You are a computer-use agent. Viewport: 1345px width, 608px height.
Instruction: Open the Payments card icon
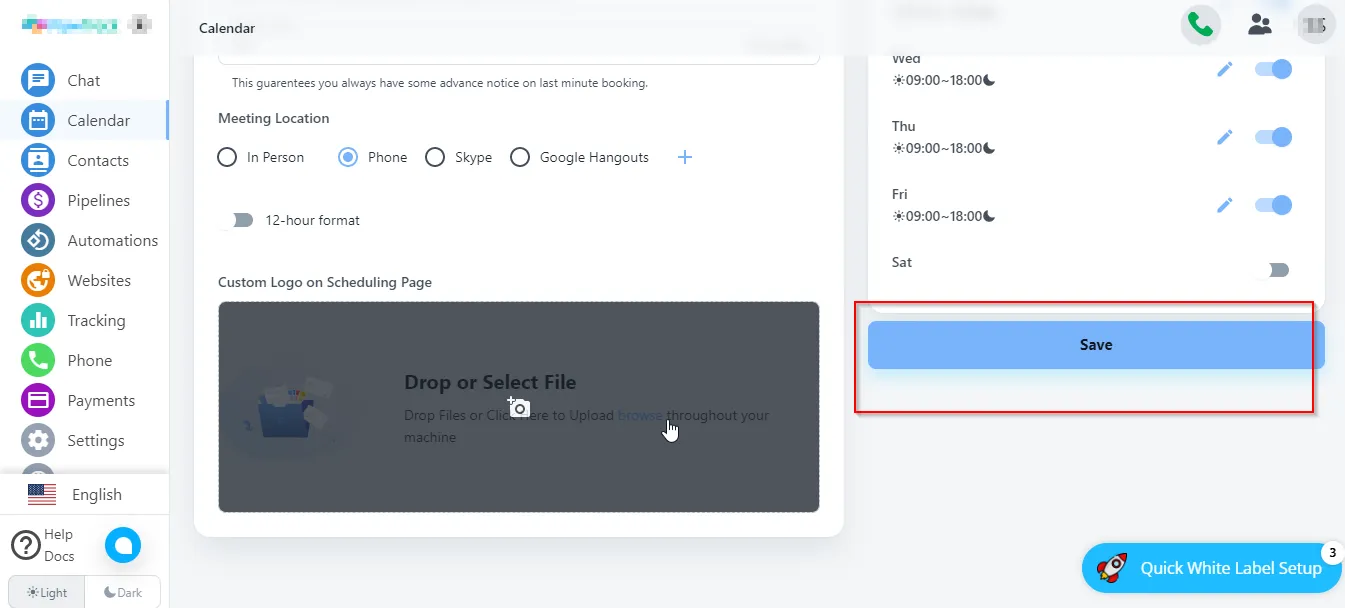[38, 400]
